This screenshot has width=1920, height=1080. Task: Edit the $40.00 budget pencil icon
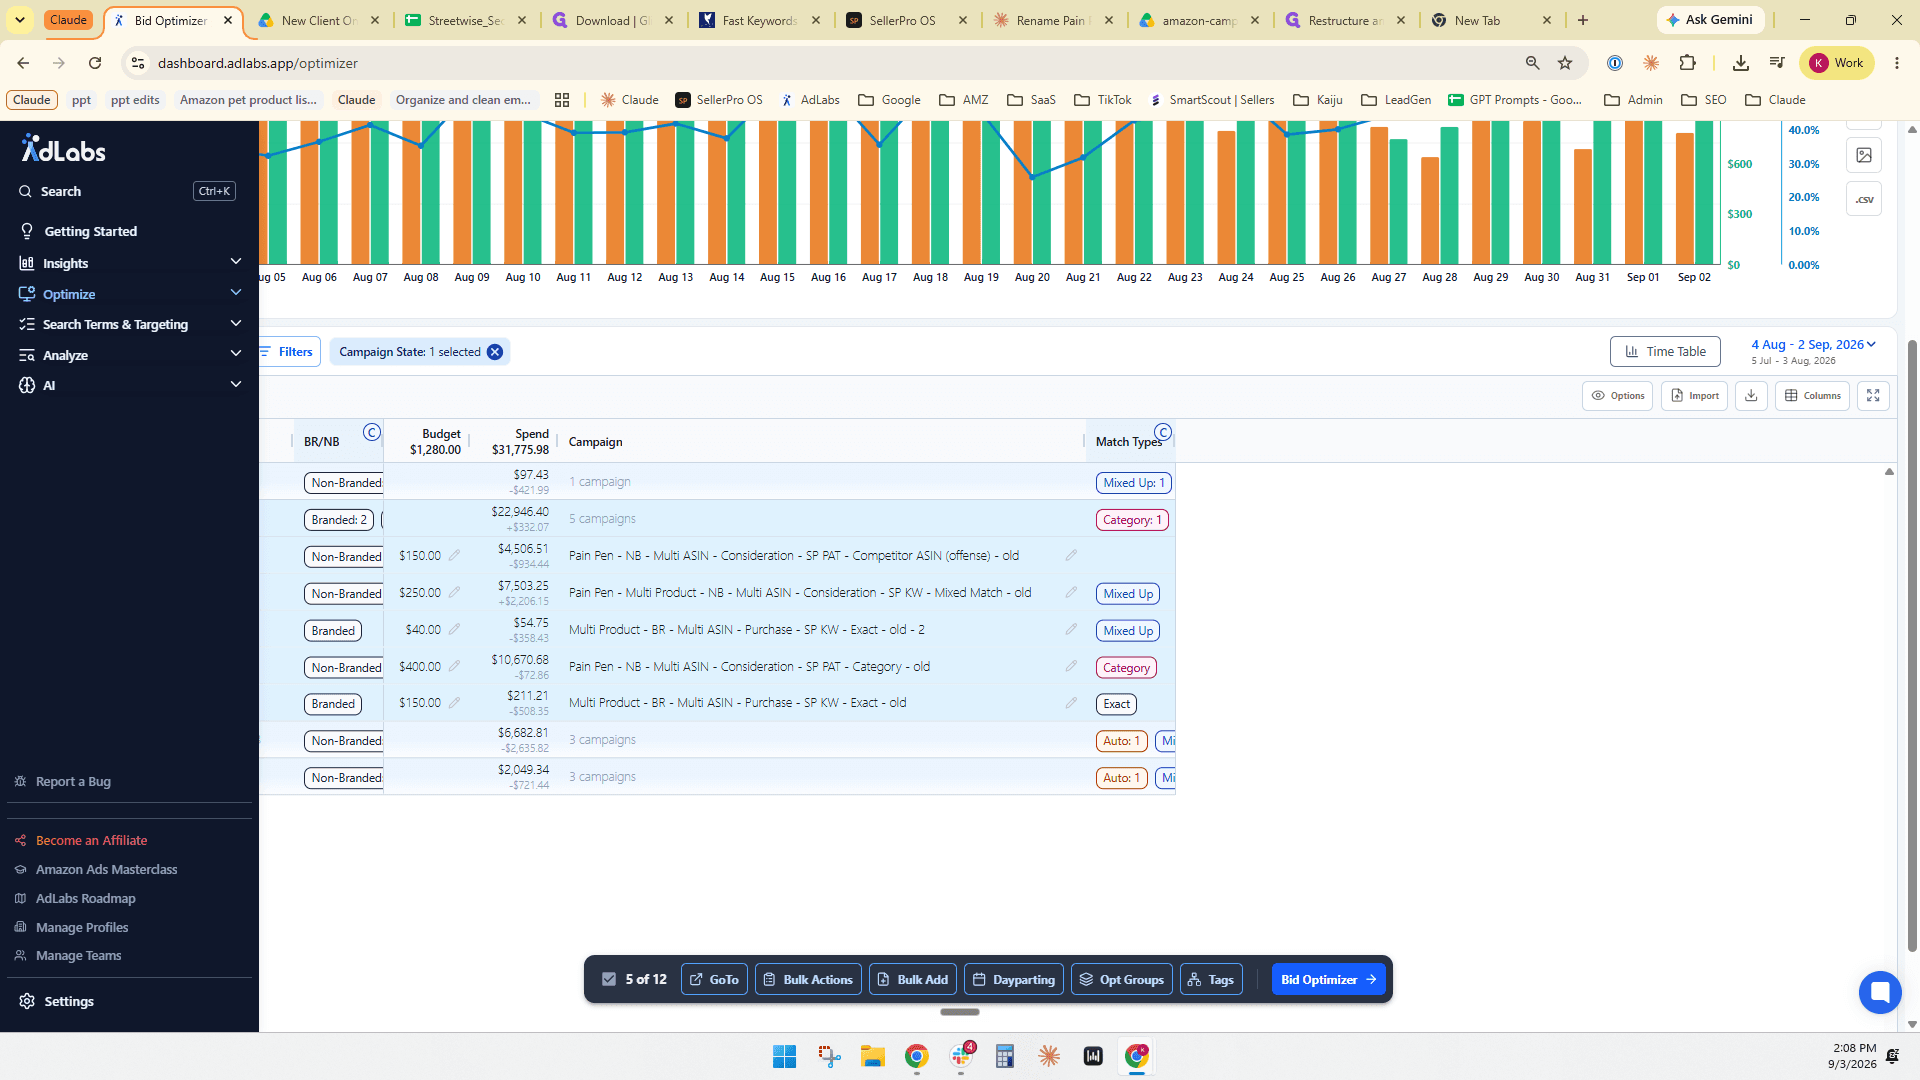coord(454,629)
